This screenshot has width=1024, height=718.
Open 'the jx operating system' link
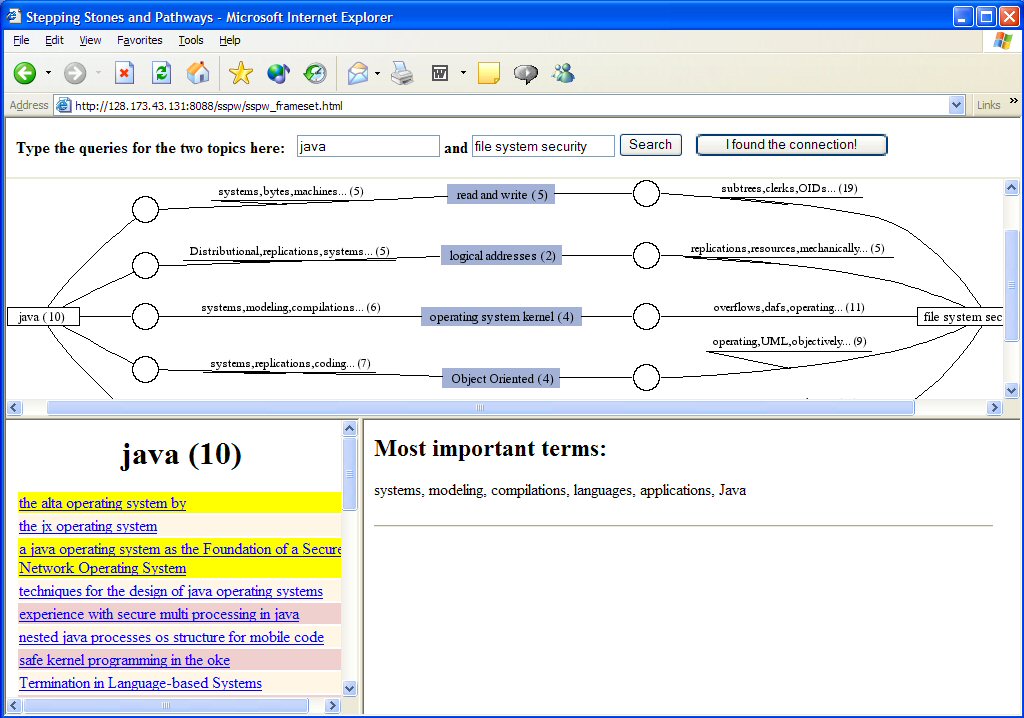88,526
